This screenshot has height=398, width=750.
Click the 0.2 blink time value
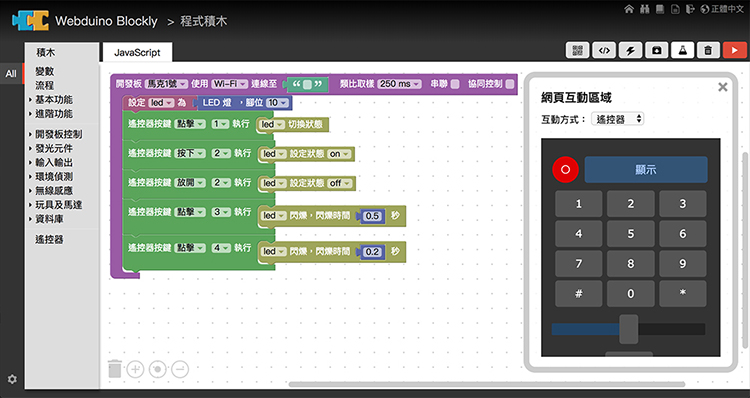[x=372, y=252]
